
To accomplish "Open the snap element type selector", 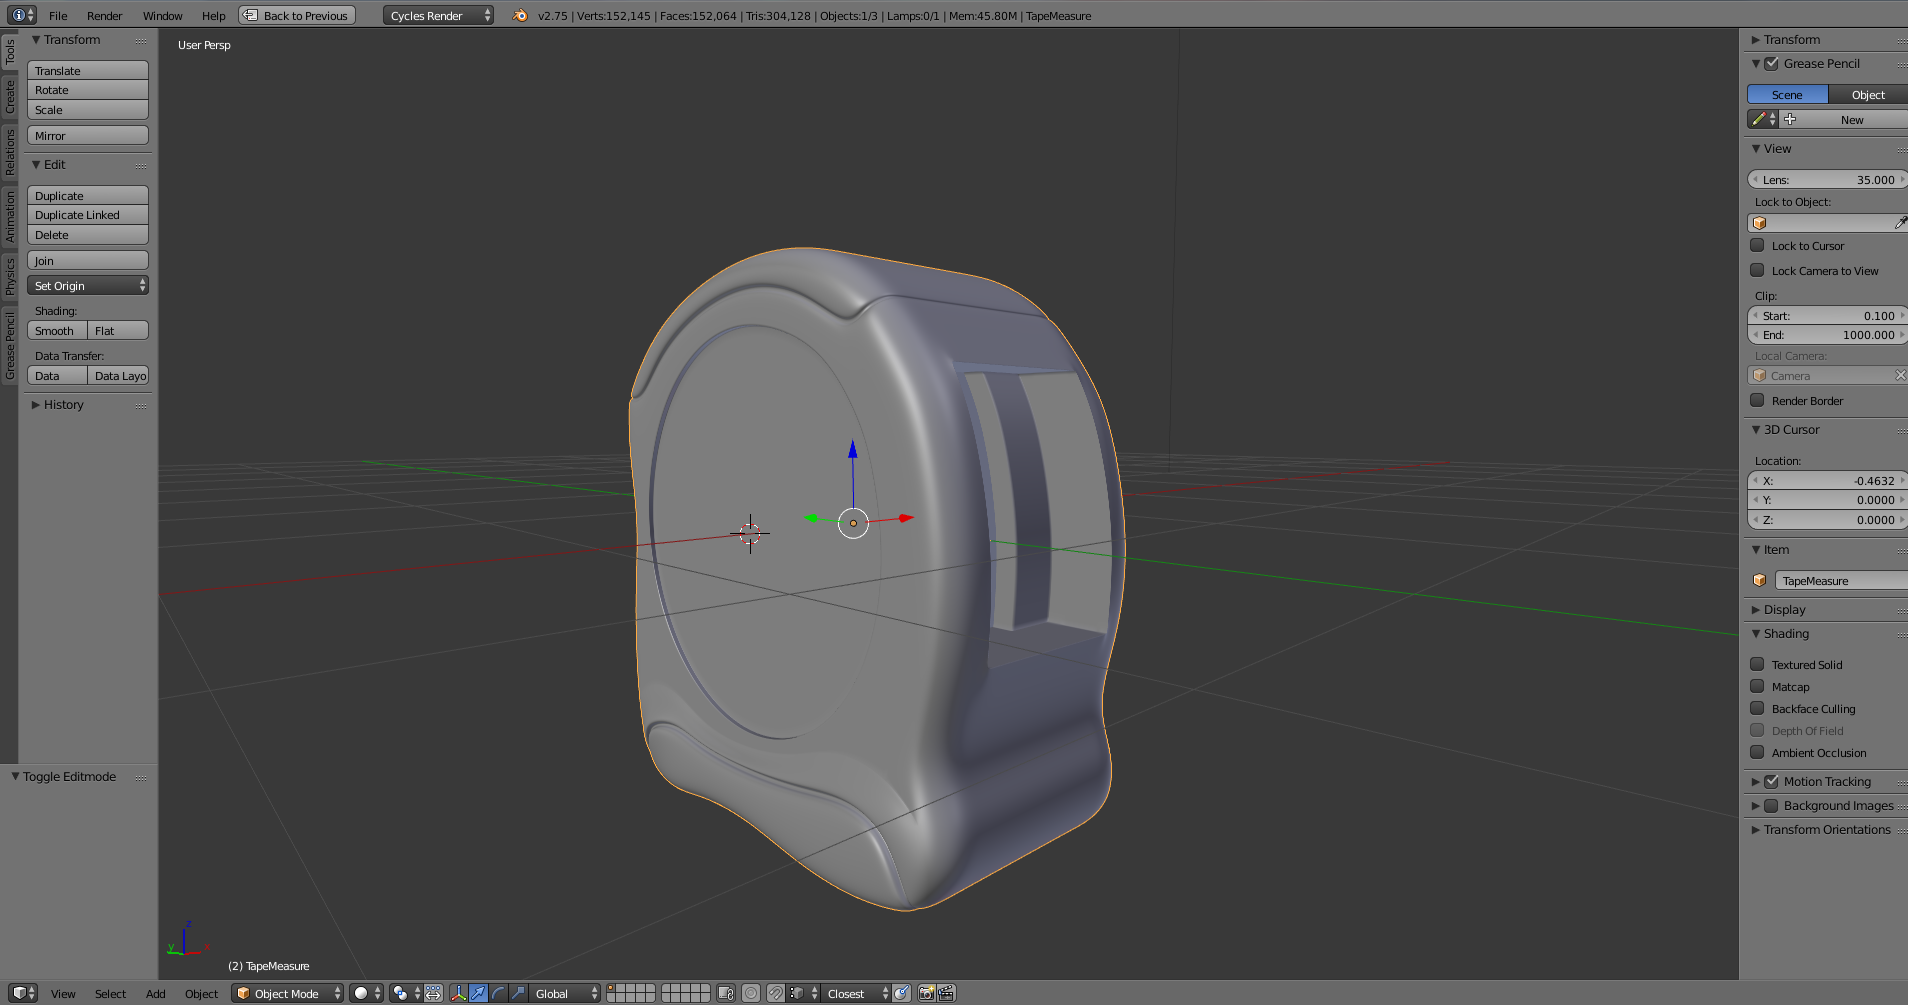I will (x=803, y=993).
